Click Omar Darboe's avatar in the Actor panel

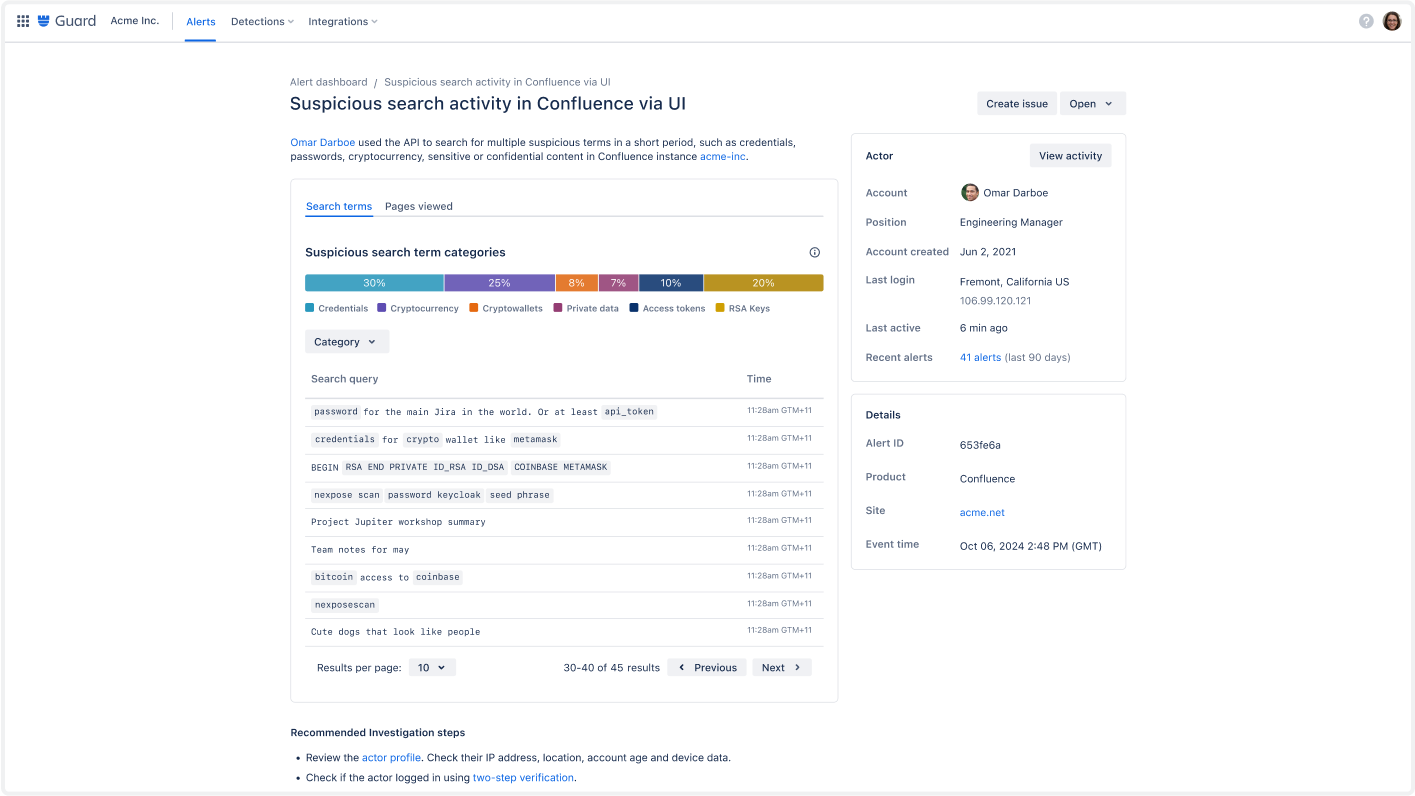tap(969, 192)
